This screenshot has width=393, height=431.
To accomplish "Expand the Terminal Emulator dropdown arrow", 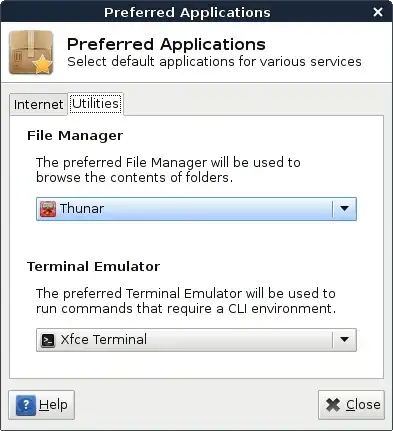I will pyautogui.click(x=344, y=340).
